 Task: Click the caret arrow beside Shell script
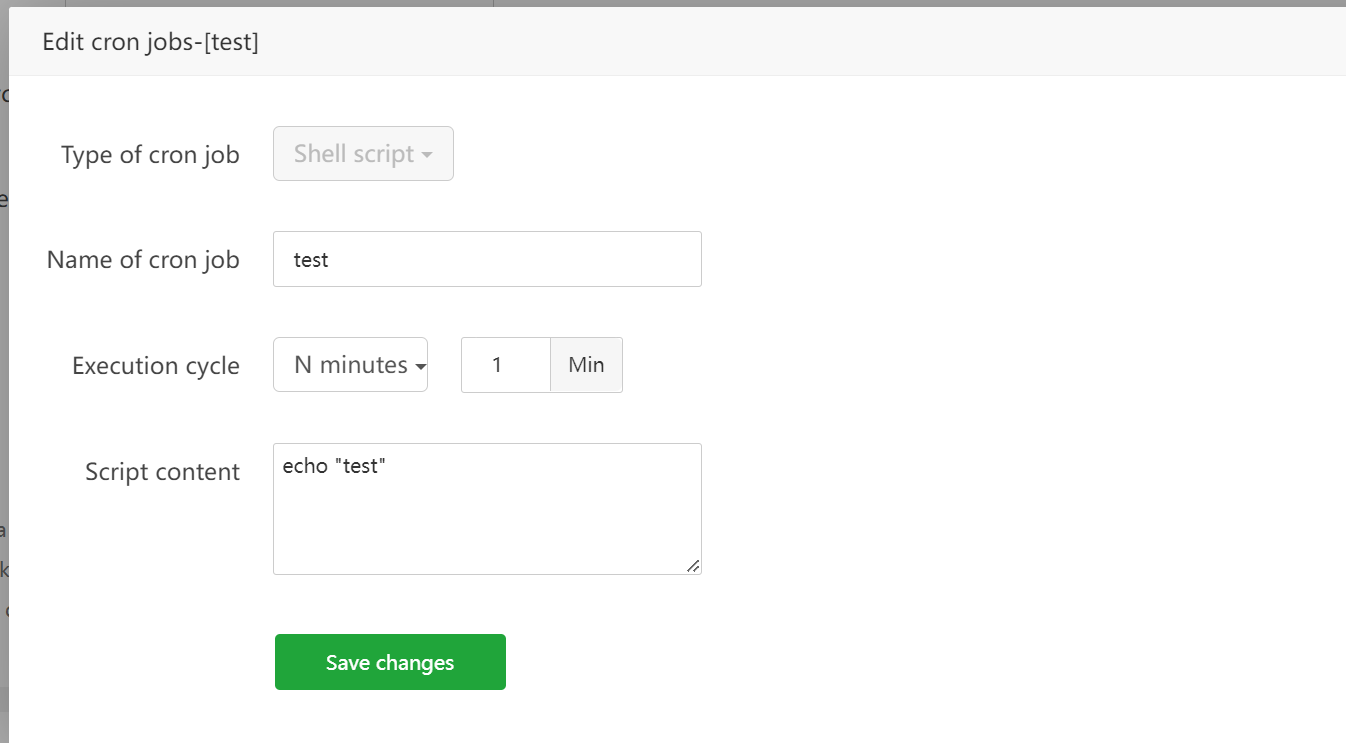coord(427,155)
